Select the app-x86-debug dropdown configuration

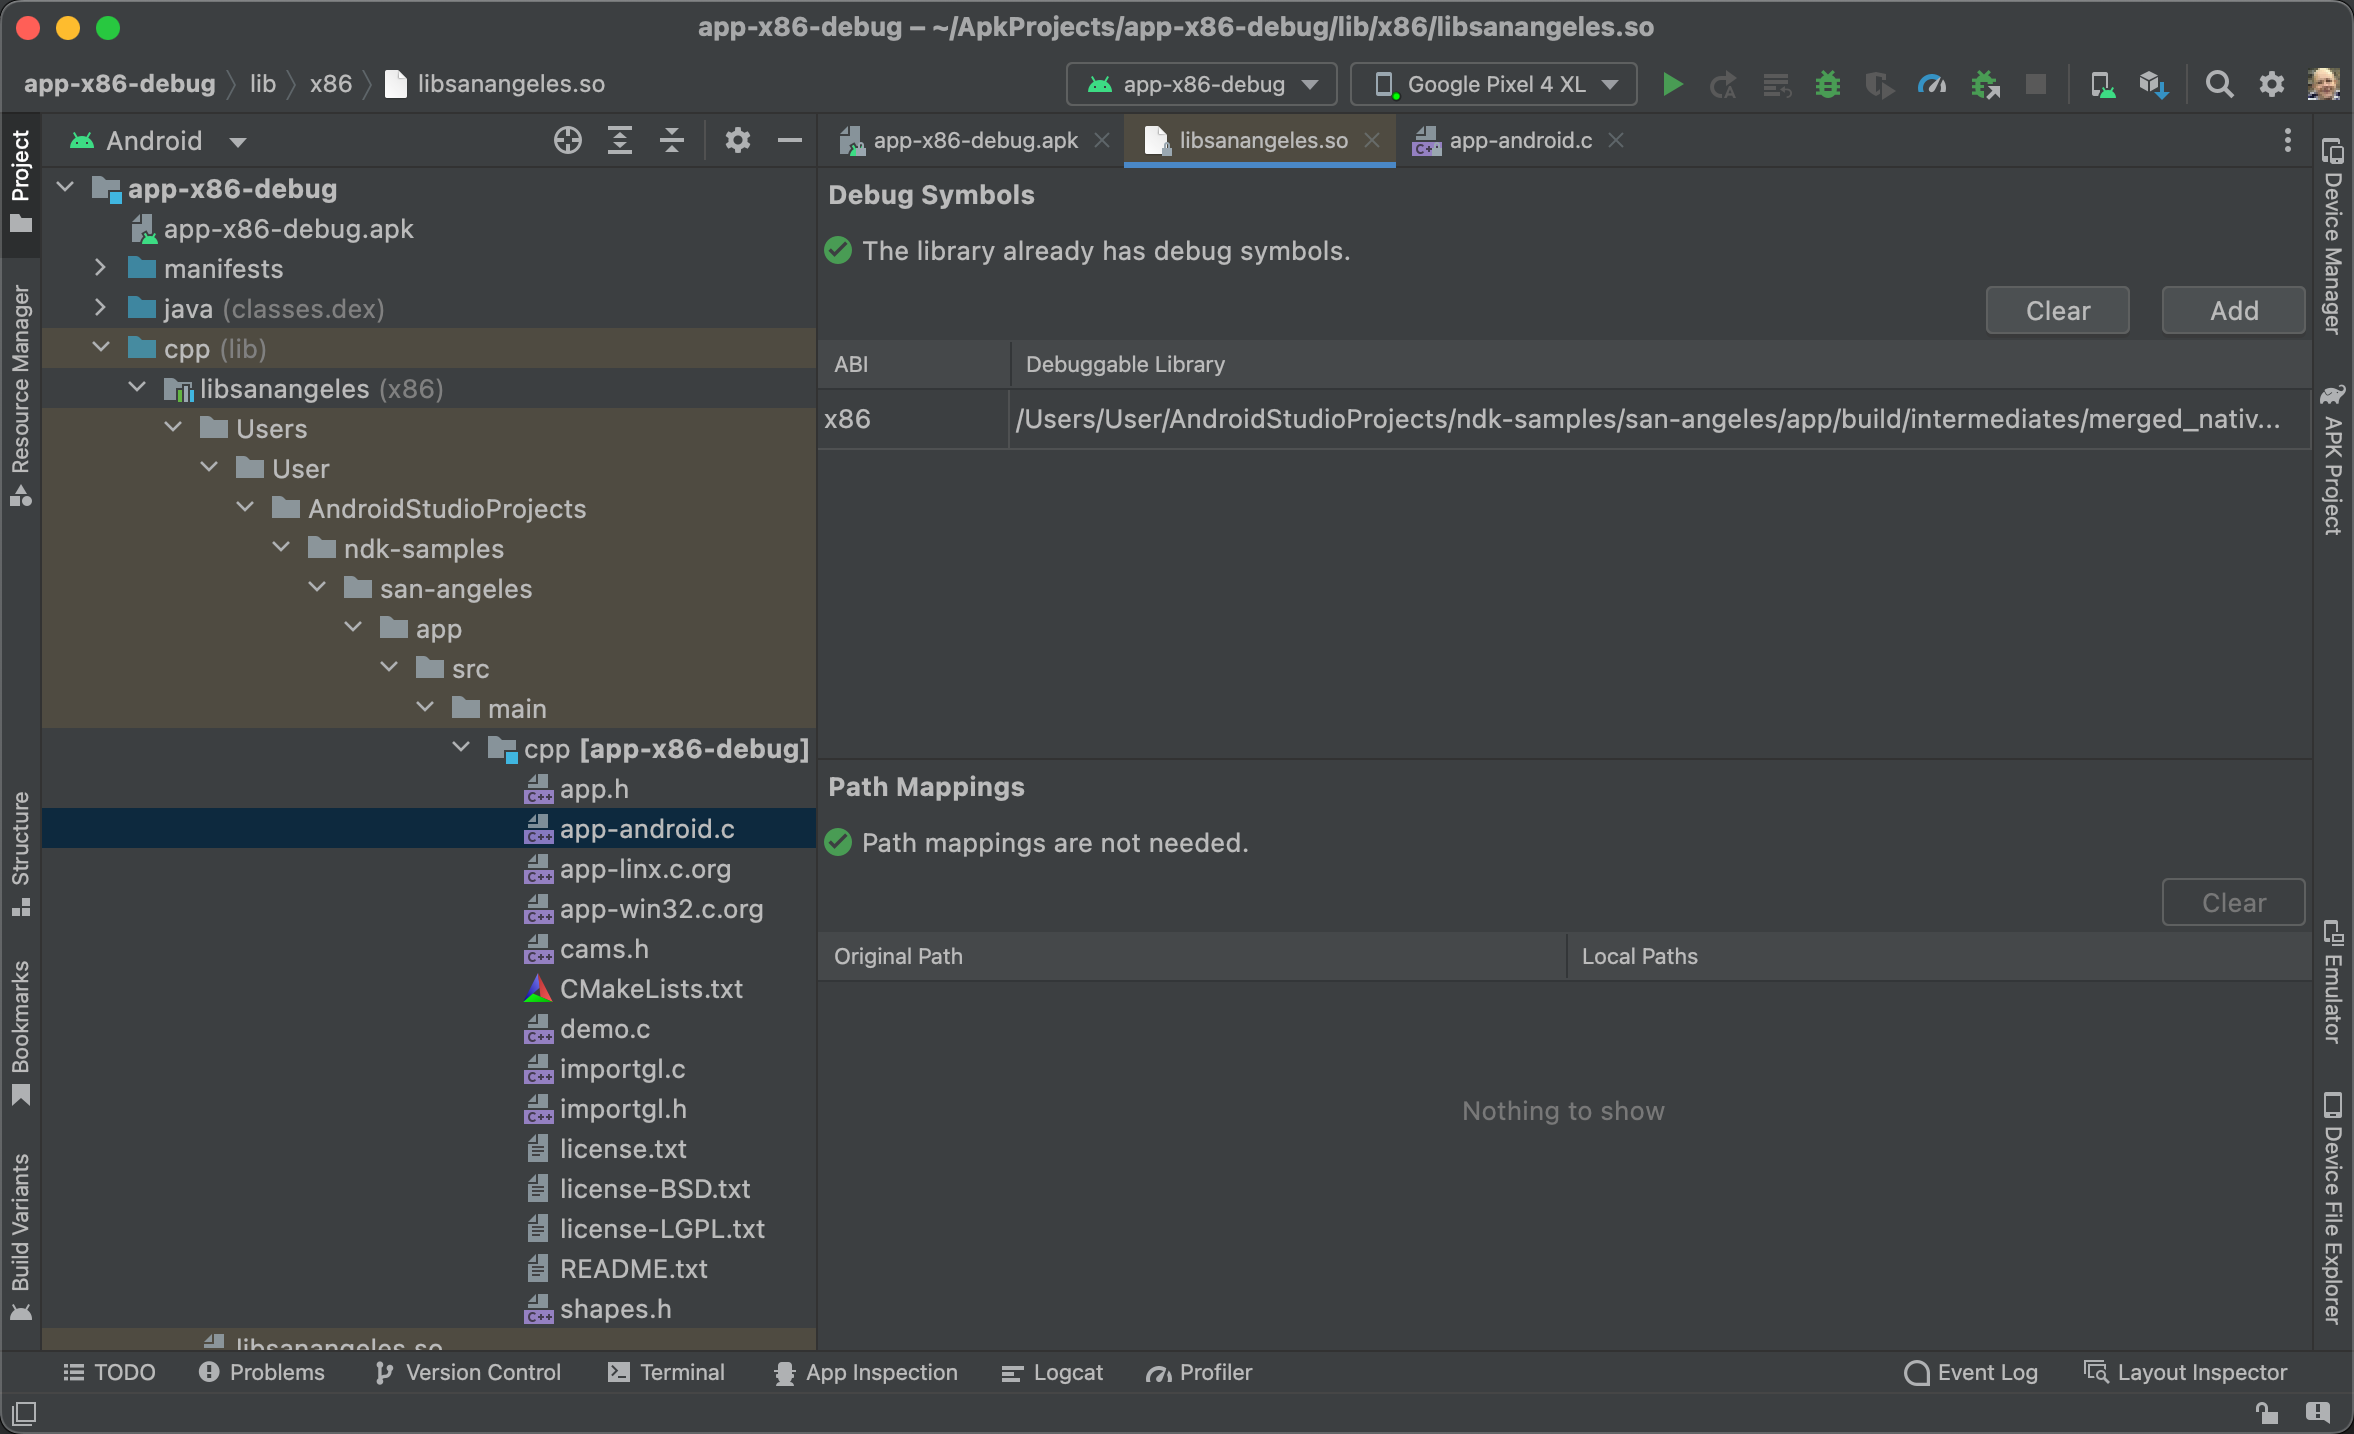(1202, 82)
